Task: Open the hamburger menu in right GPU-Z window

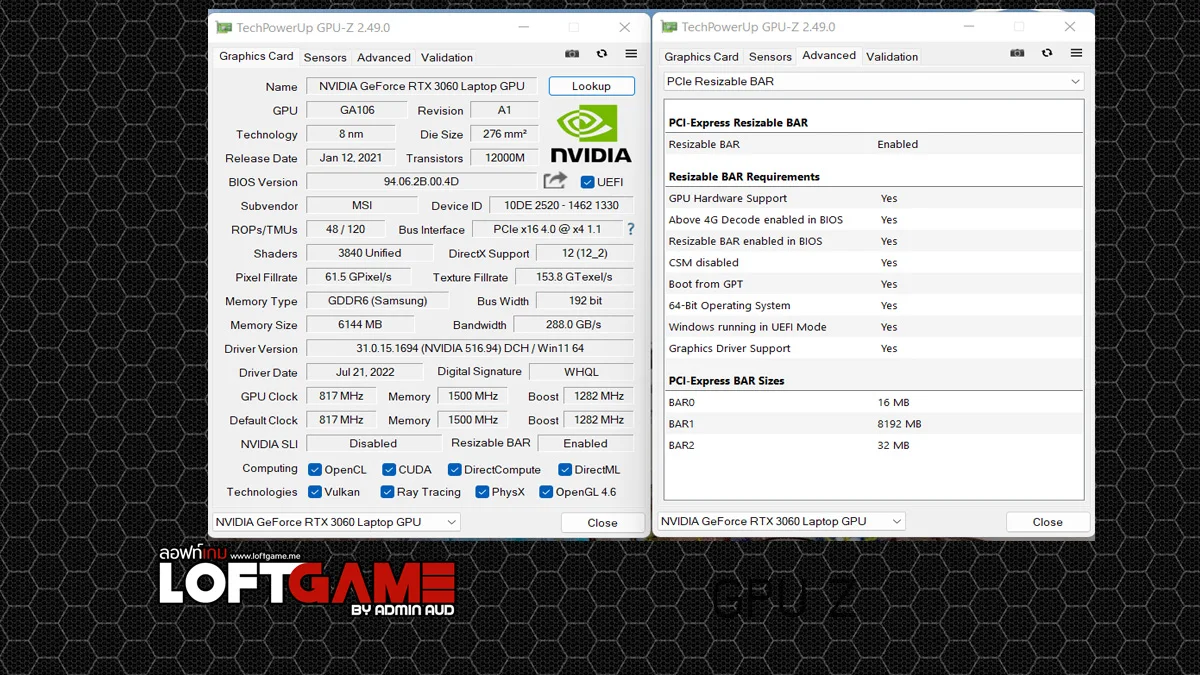Action: [1076, 53]
